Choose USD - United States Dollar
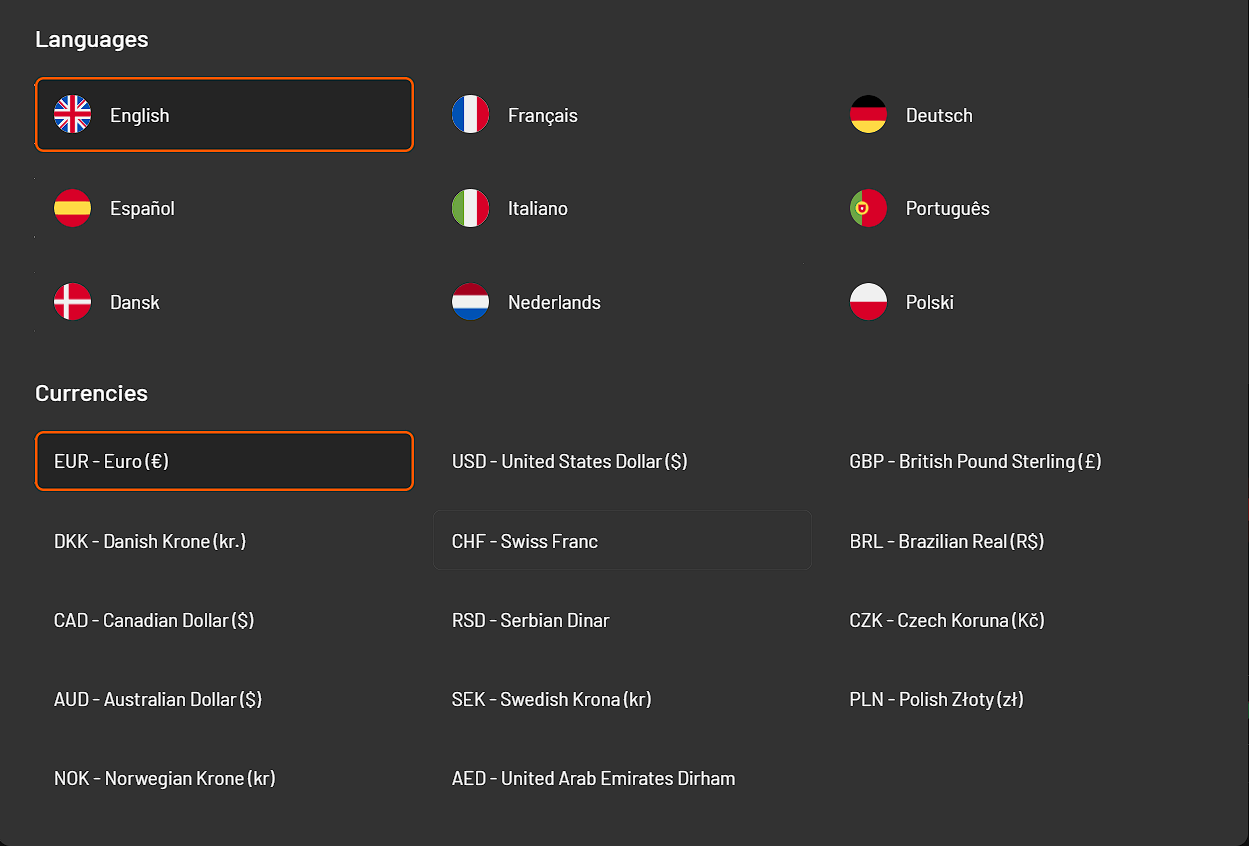Screen dimensions: 1249x846 569,461
